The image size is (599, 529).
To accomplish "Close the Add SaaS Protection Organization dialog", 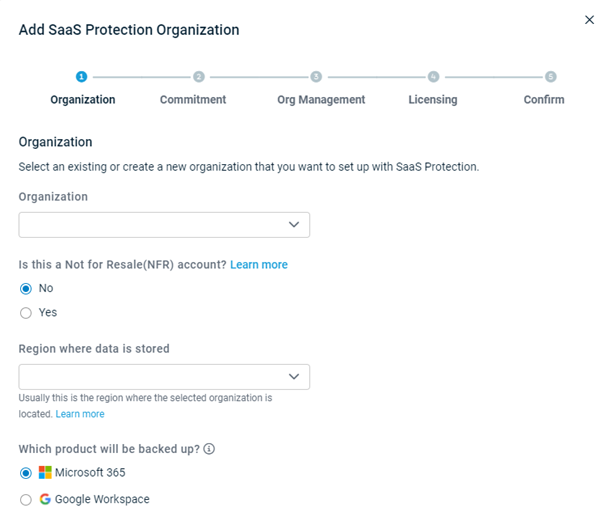I will click(589, 20).
